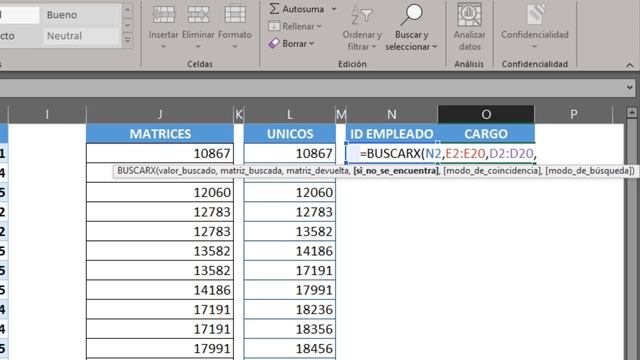Click the Eliminar cells icon

click(198, 15)
